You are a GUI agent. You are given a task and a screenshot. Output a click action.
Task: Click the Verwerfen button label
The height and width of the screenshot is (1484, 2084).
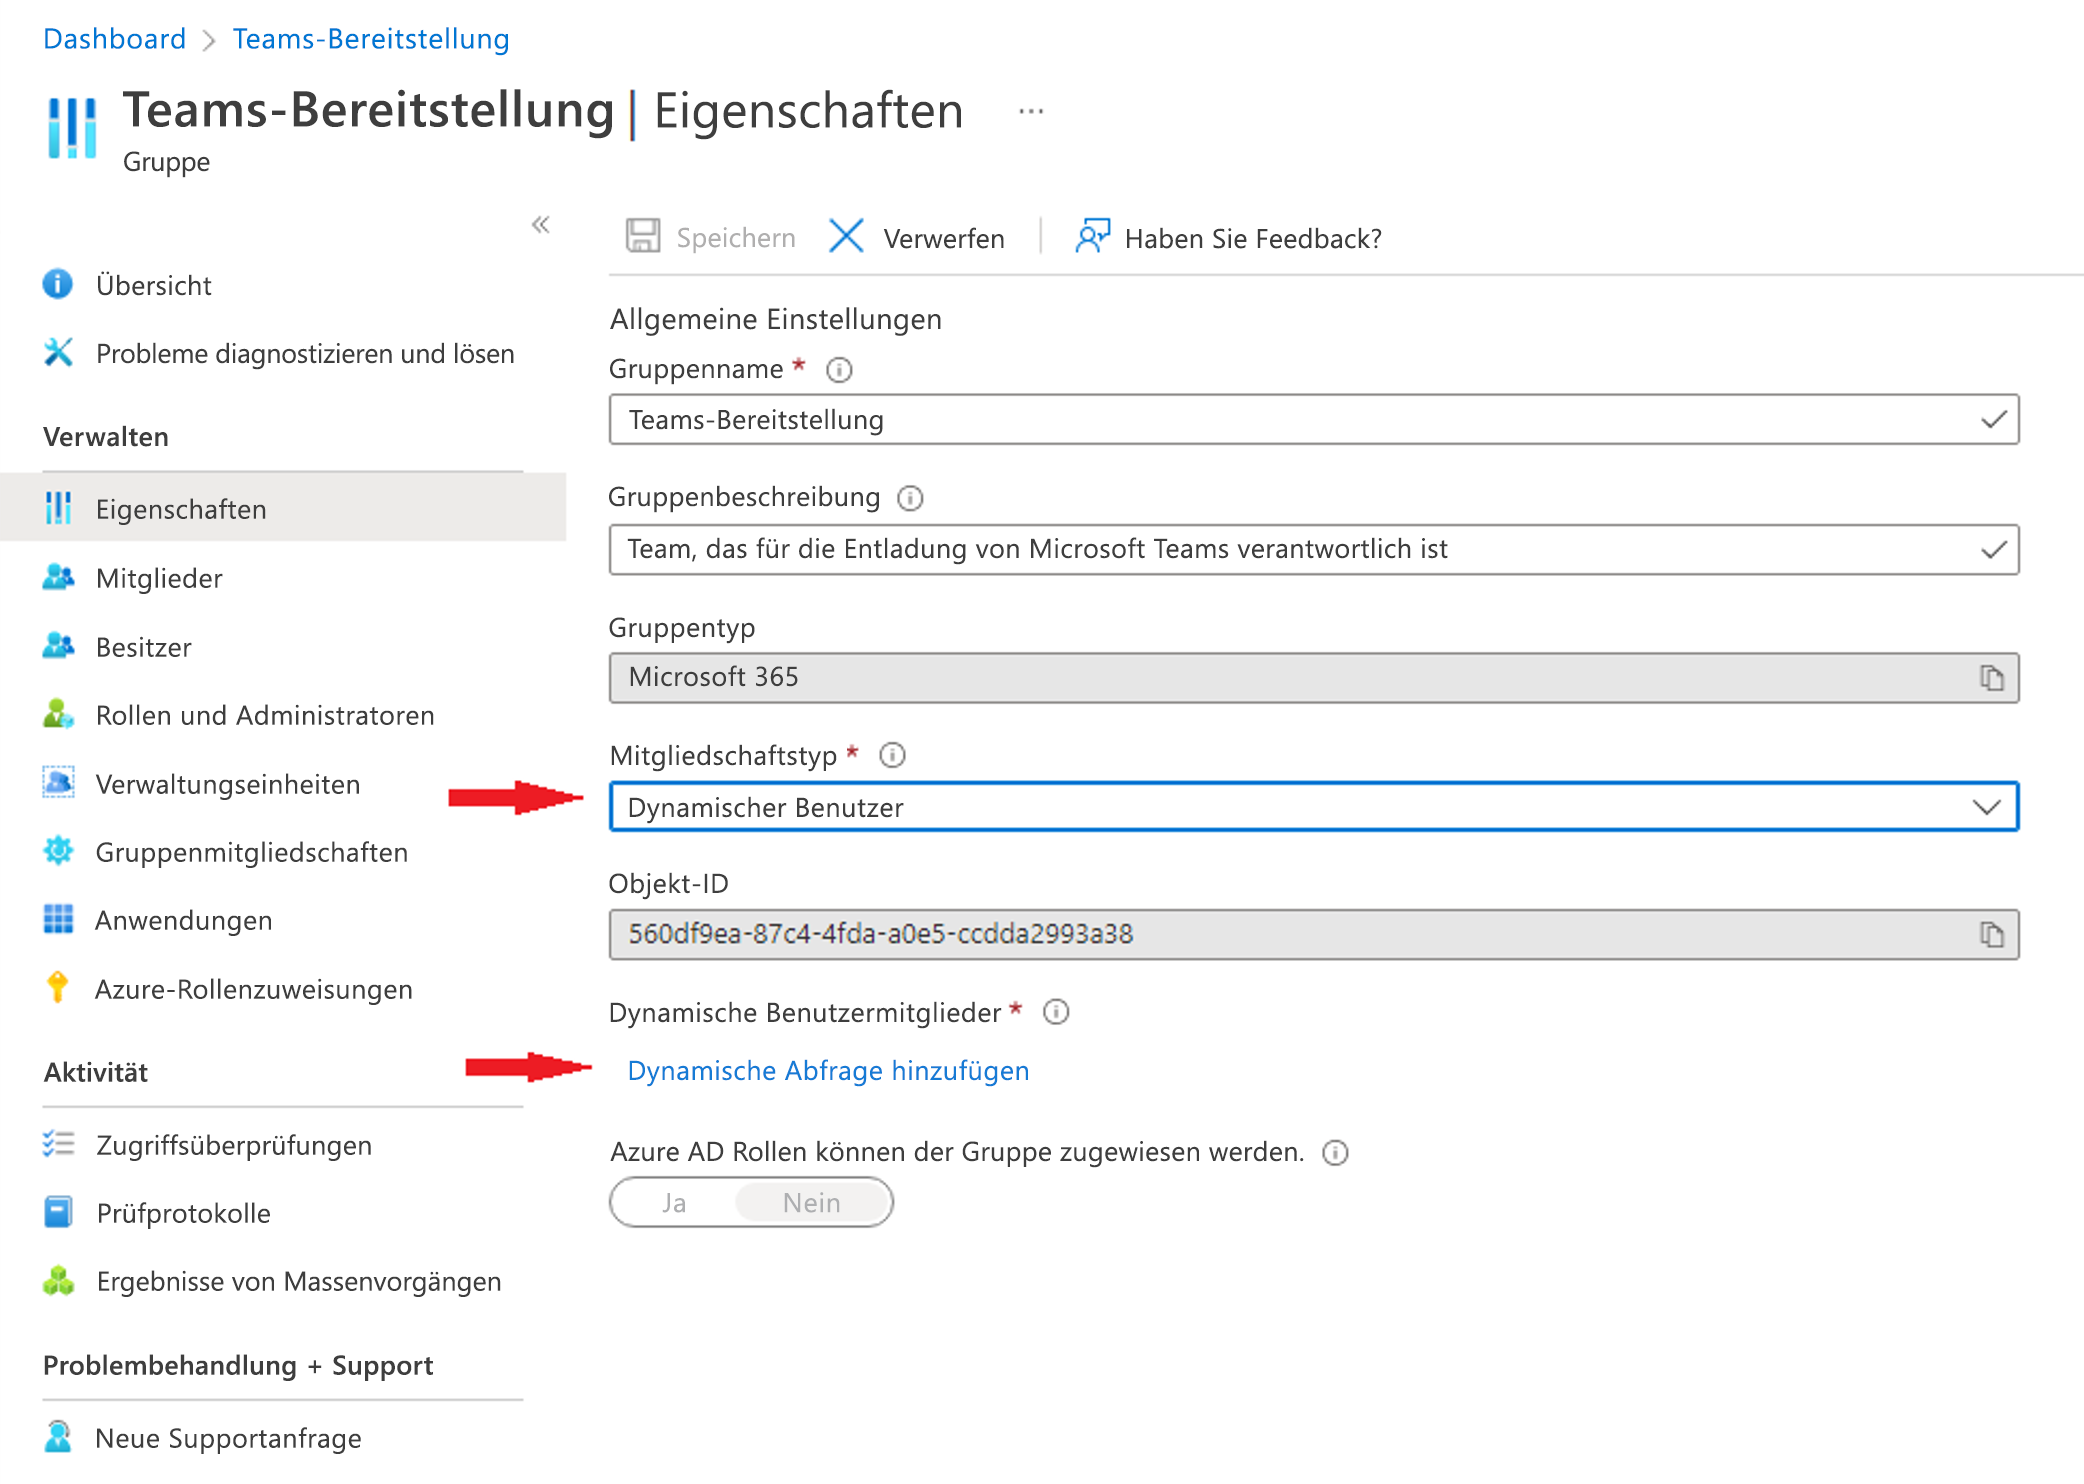[944, 239]
